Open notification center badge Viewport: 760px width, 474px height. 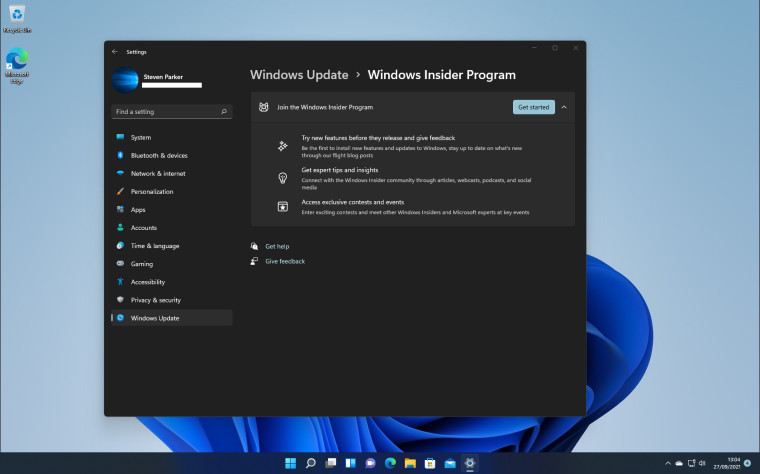747,463
